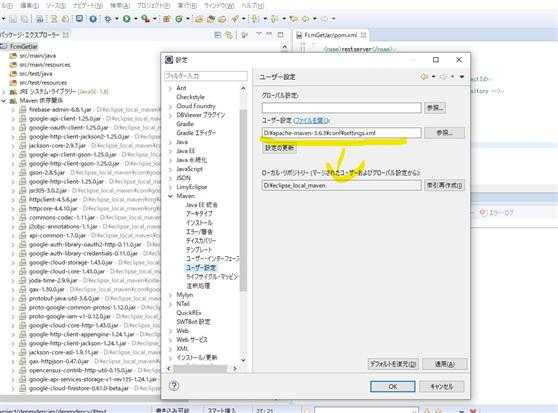This screenshot has width=558, height=413.
Task: Expand the Ant preferences node
Action: (x=170, y=88)
